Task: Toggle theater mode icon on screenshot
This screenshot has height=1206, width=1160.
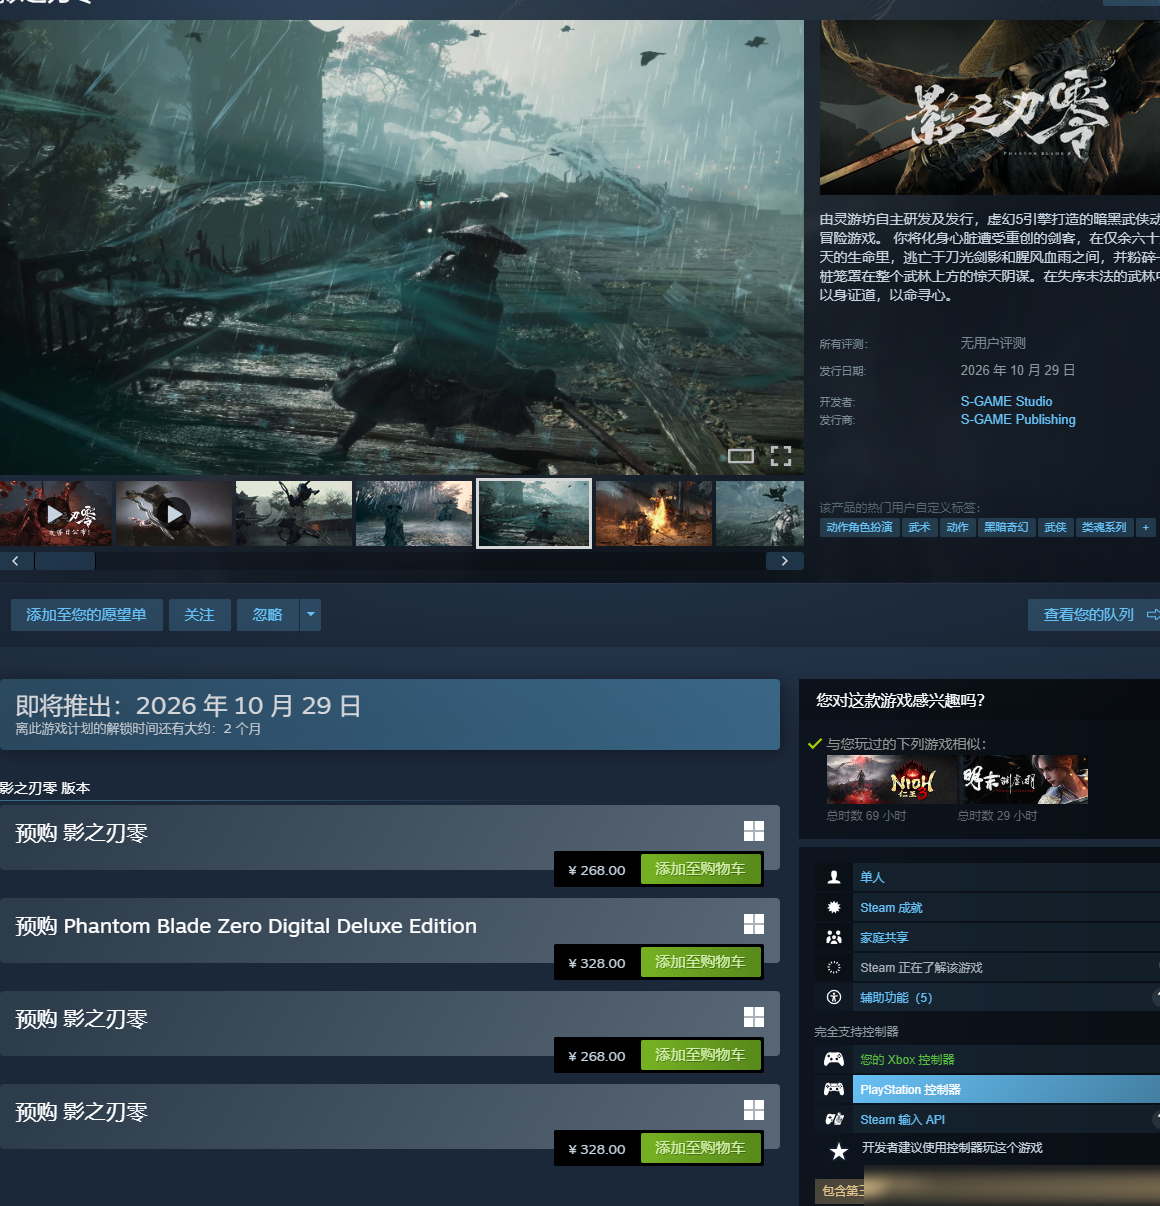Action: 741,456
